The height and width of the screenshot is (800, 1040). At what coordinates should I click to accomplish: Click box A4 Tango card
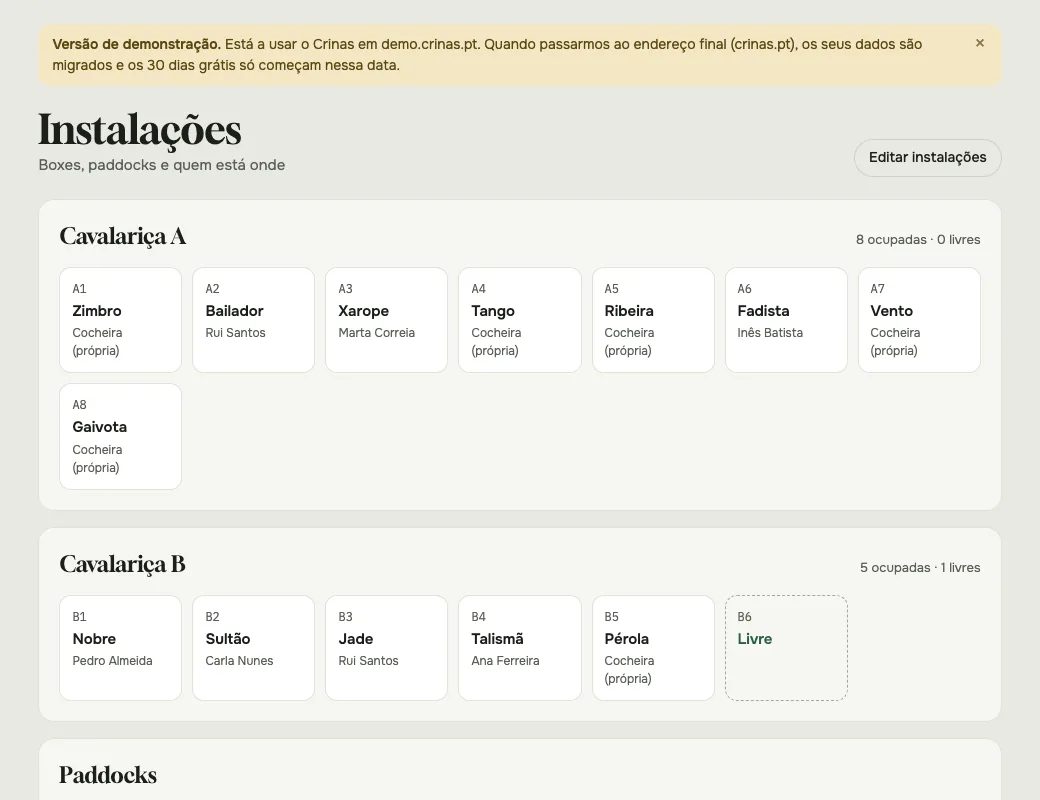click(519, 320)
